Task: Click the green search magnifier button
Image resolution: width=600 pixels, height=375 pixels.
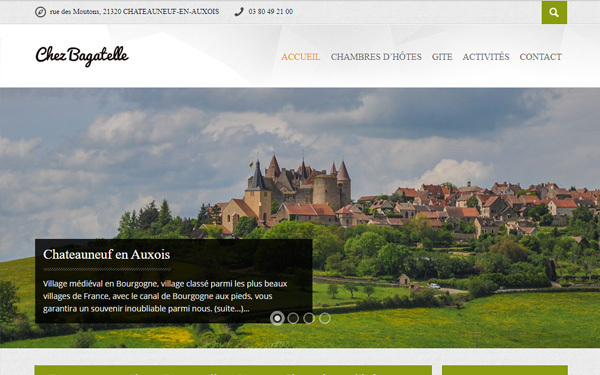Action: click(554, 12)
